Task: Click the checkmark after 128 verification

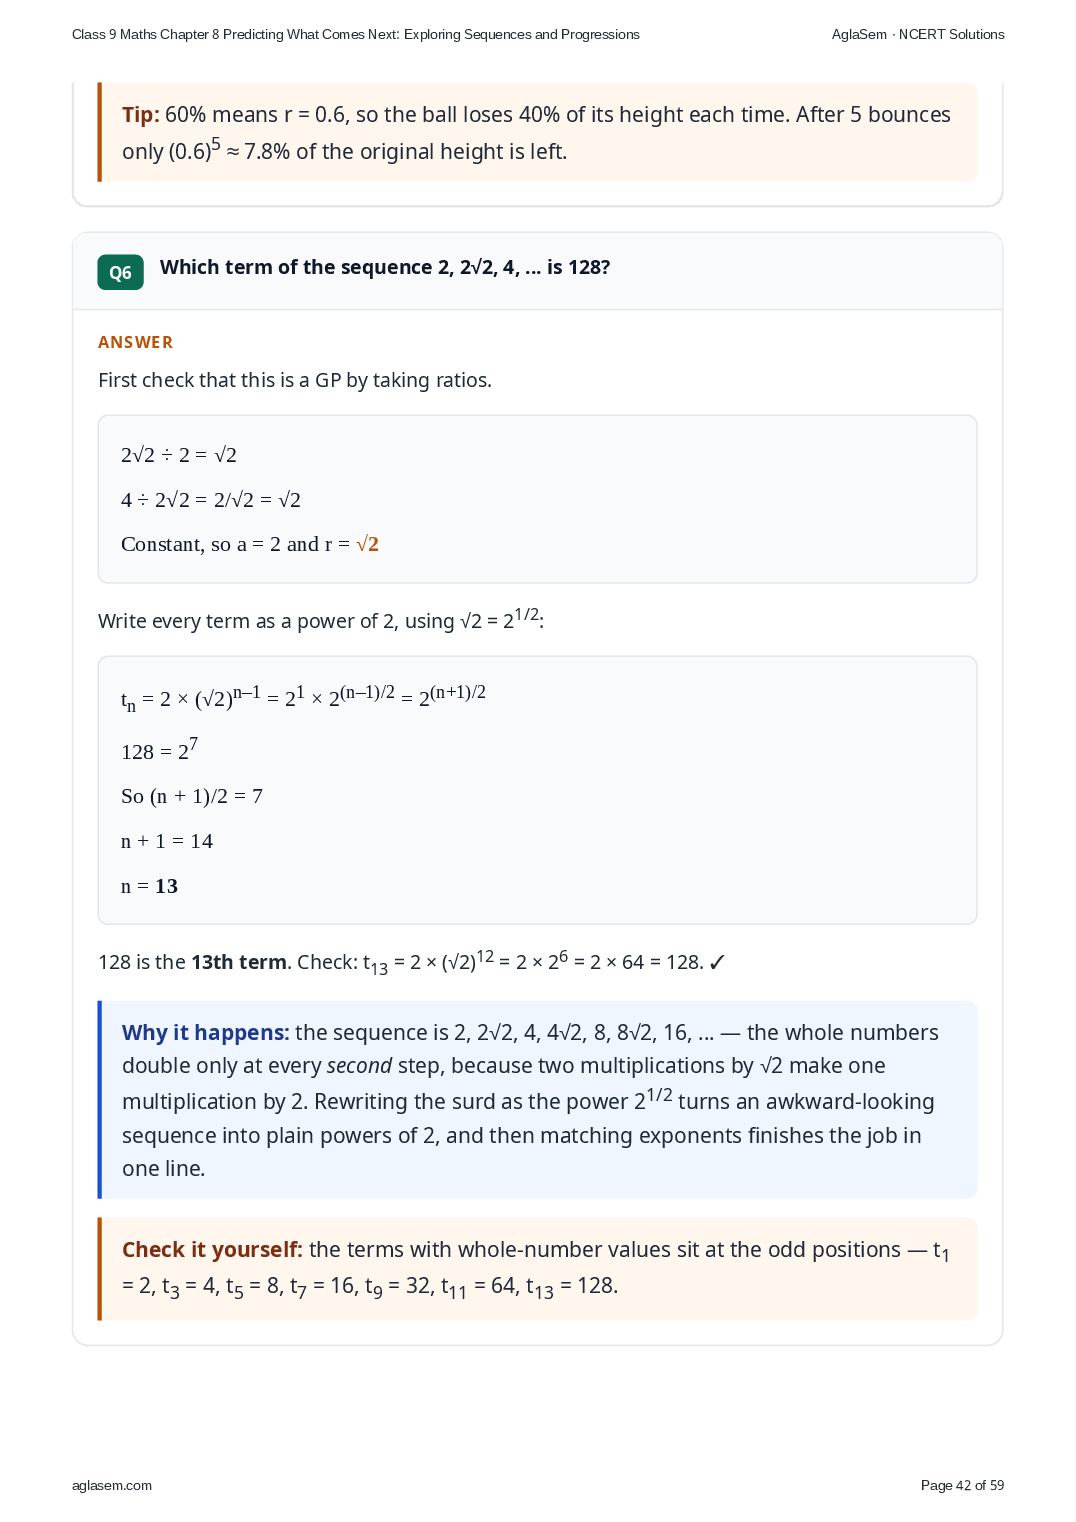Action: tap(717, 963)
